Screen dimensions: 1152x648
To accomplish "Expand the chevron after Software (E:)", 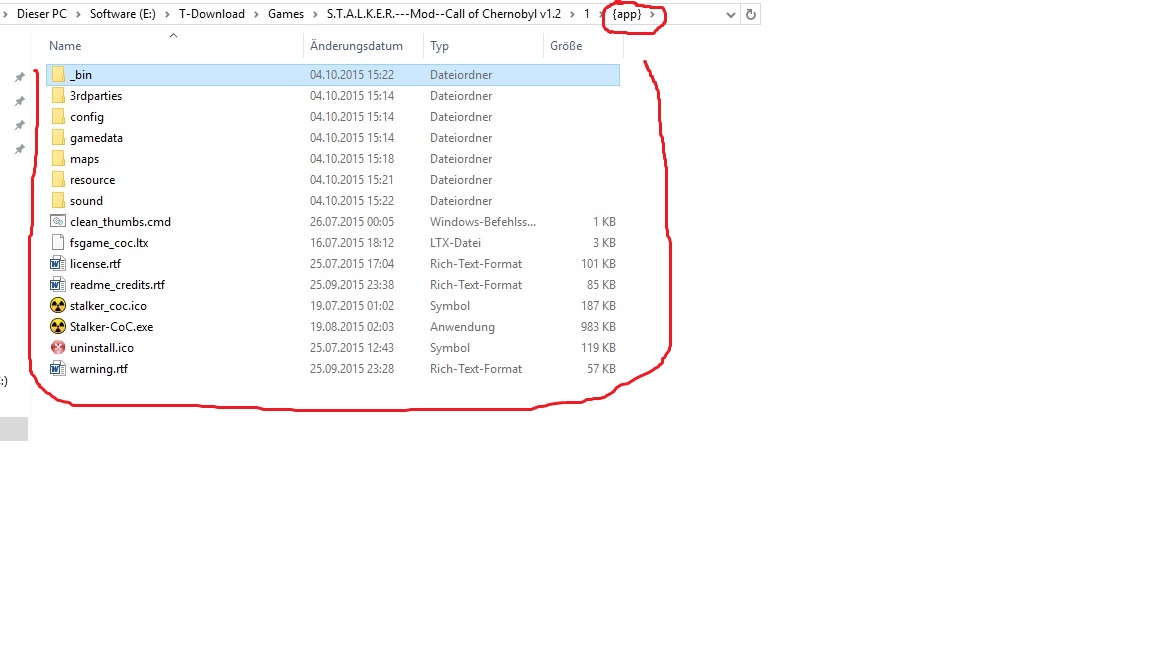I will pos(167,14).
